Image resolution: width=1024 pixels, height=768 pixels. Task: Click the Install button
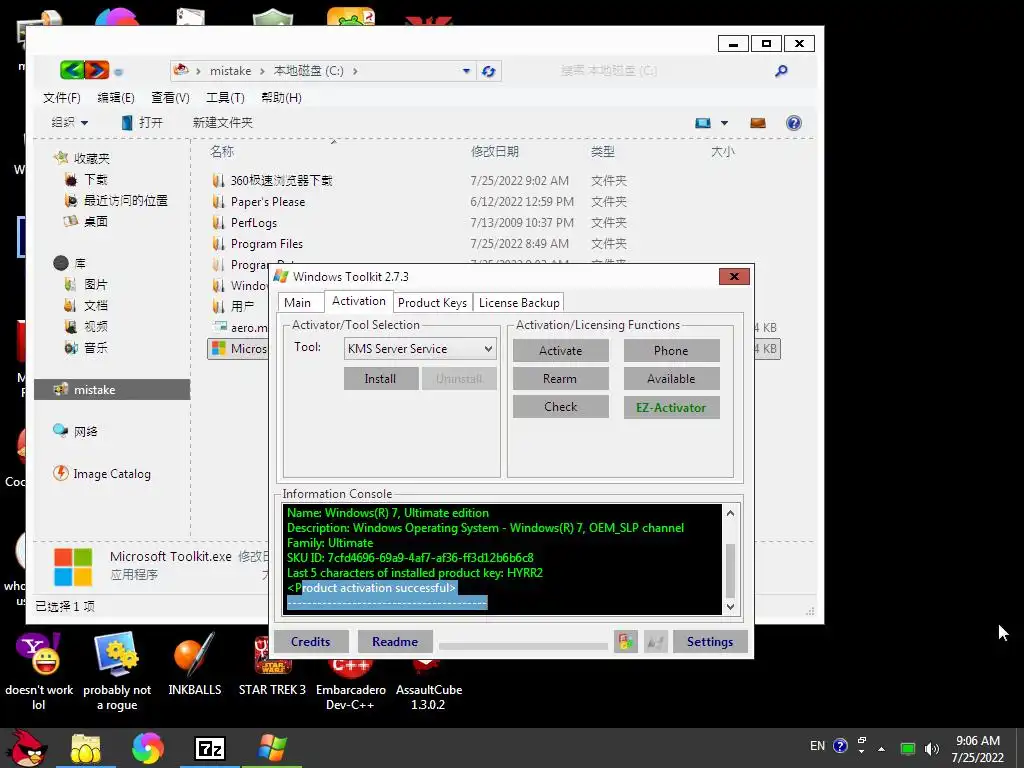[x=381, y=379]
